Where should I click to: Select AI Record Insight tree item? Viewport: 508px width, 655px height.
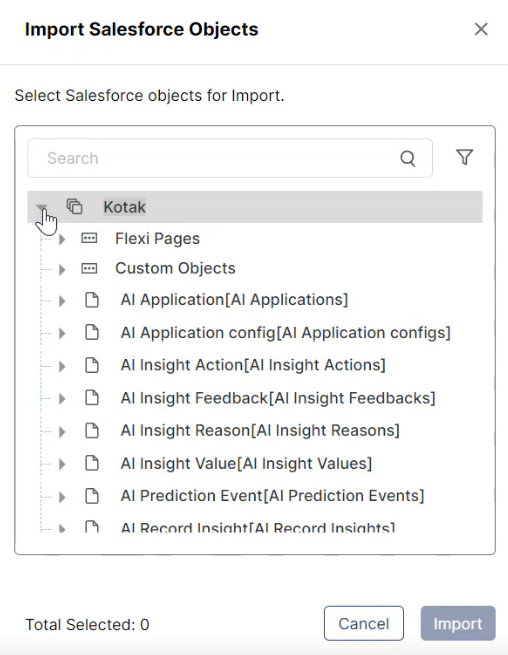258,527
